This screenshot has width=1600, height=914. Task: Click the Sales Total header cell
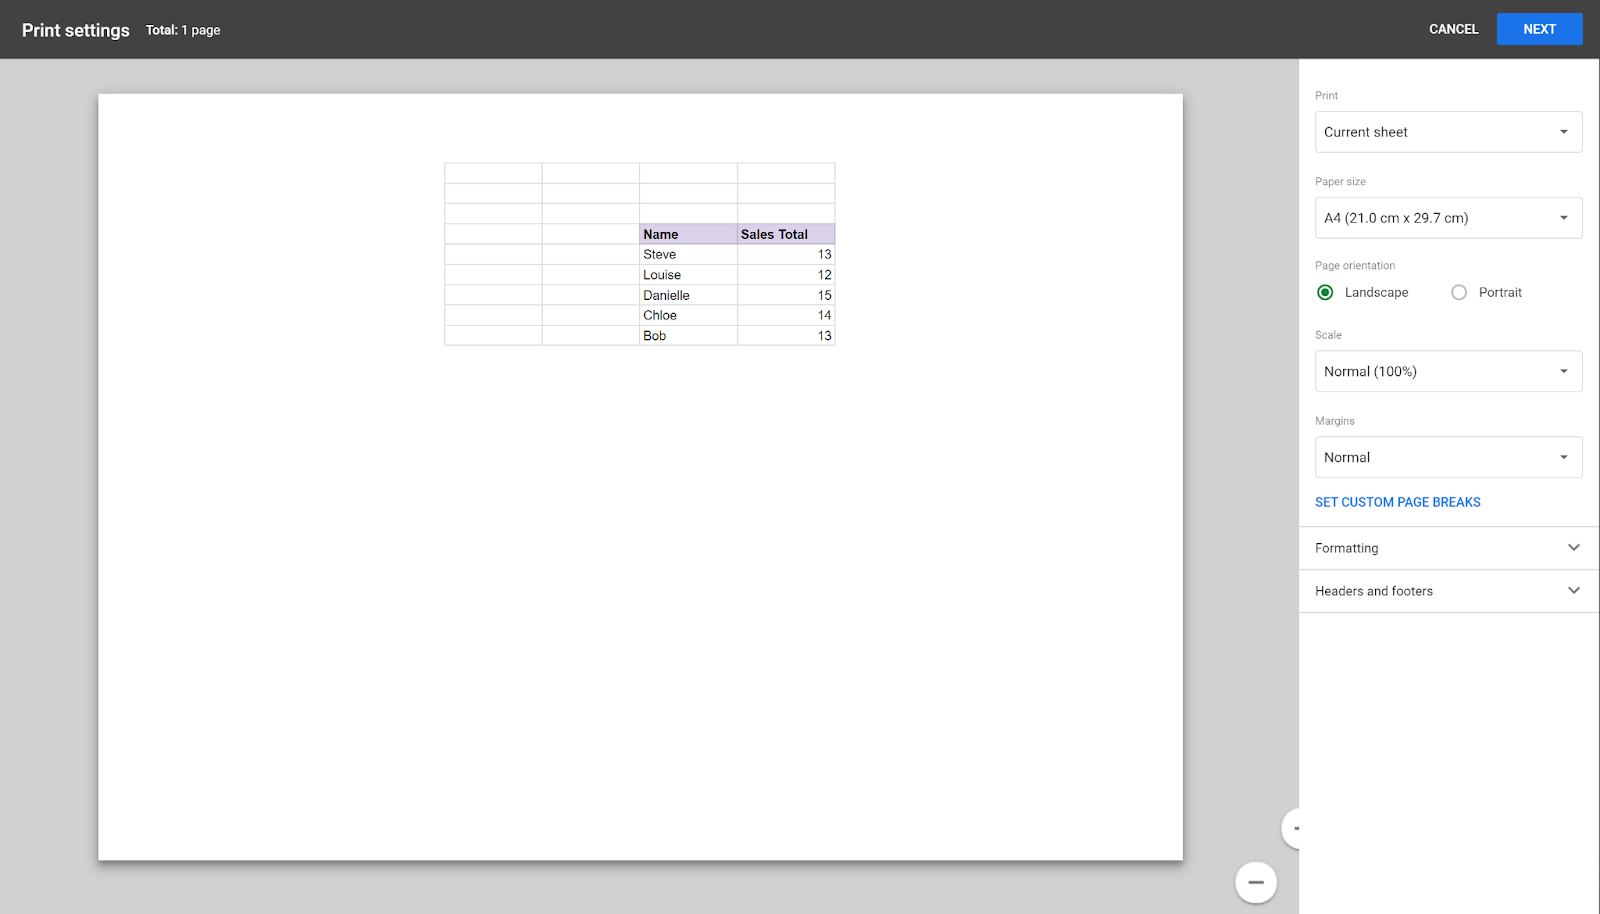pyautogui.click(x=786, y=234)
